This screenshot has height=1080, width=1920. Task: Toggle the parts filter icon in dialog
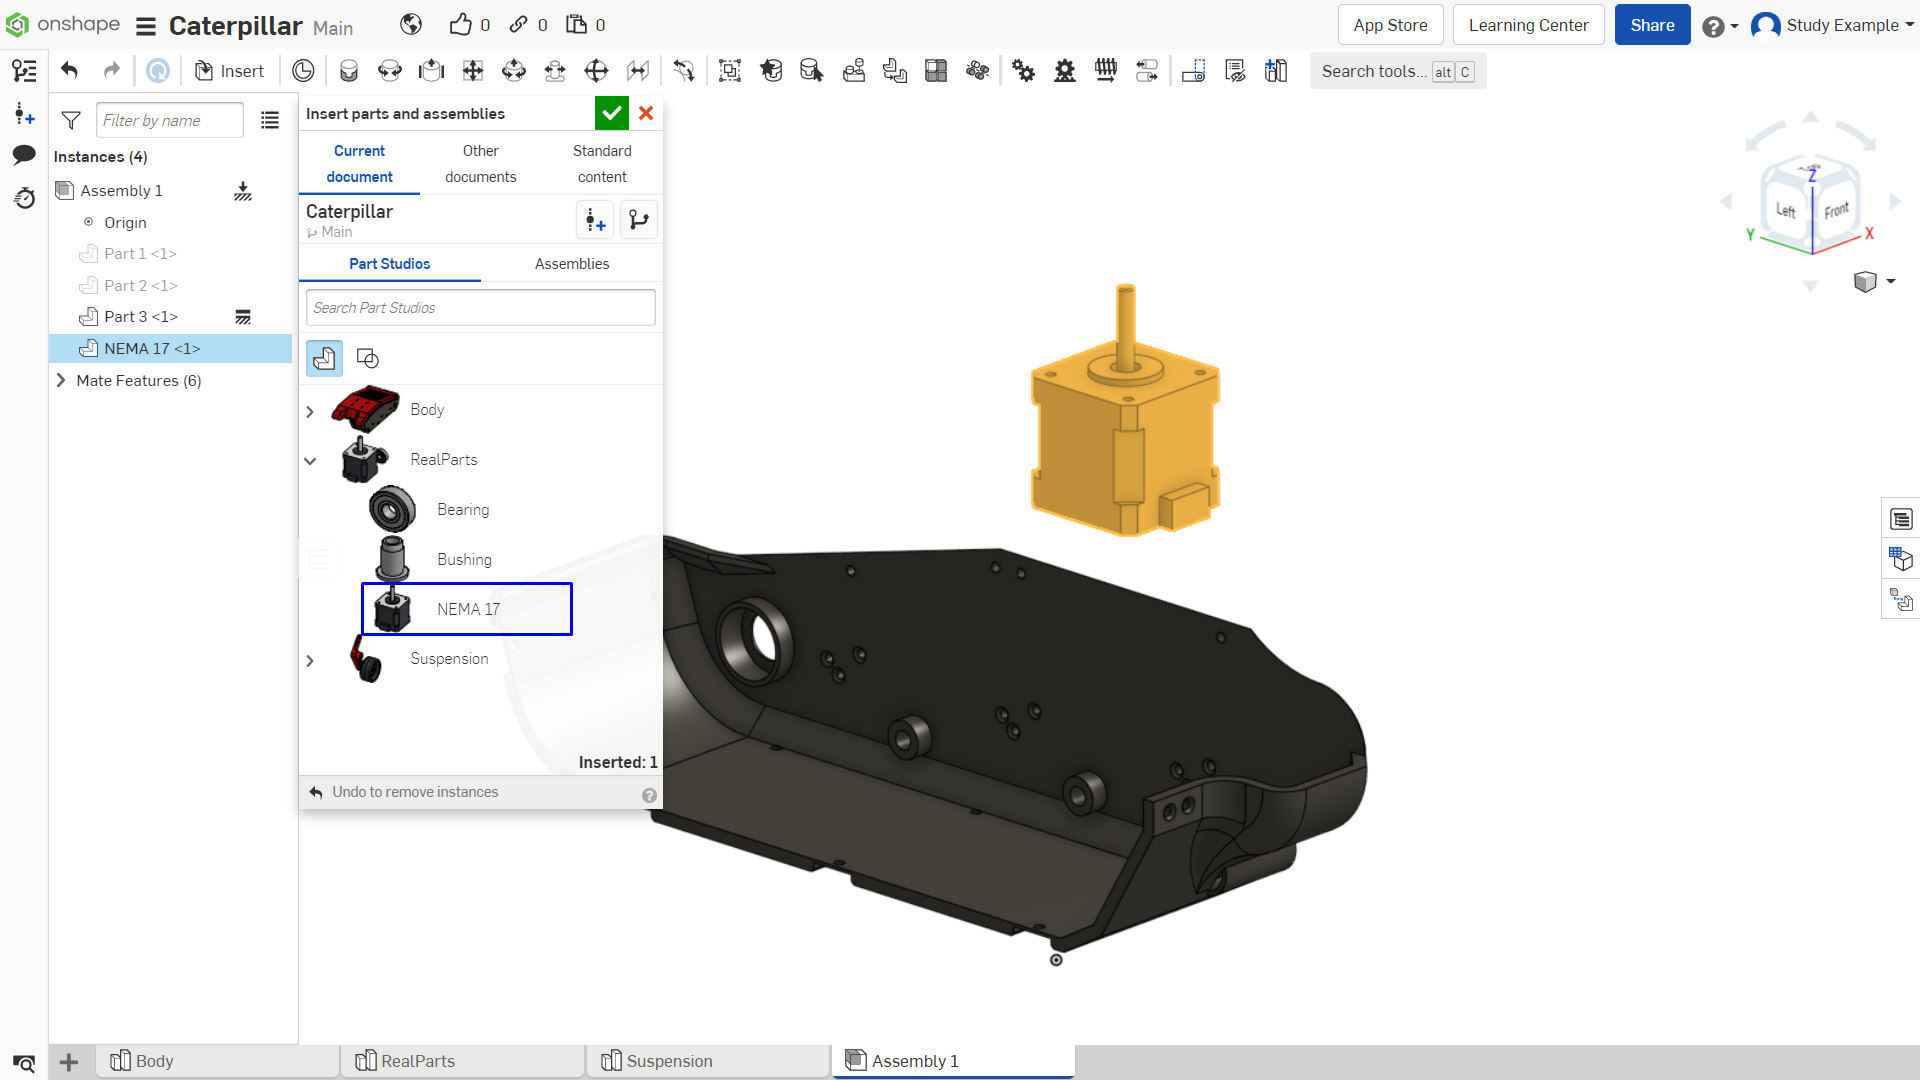(324, 358)
